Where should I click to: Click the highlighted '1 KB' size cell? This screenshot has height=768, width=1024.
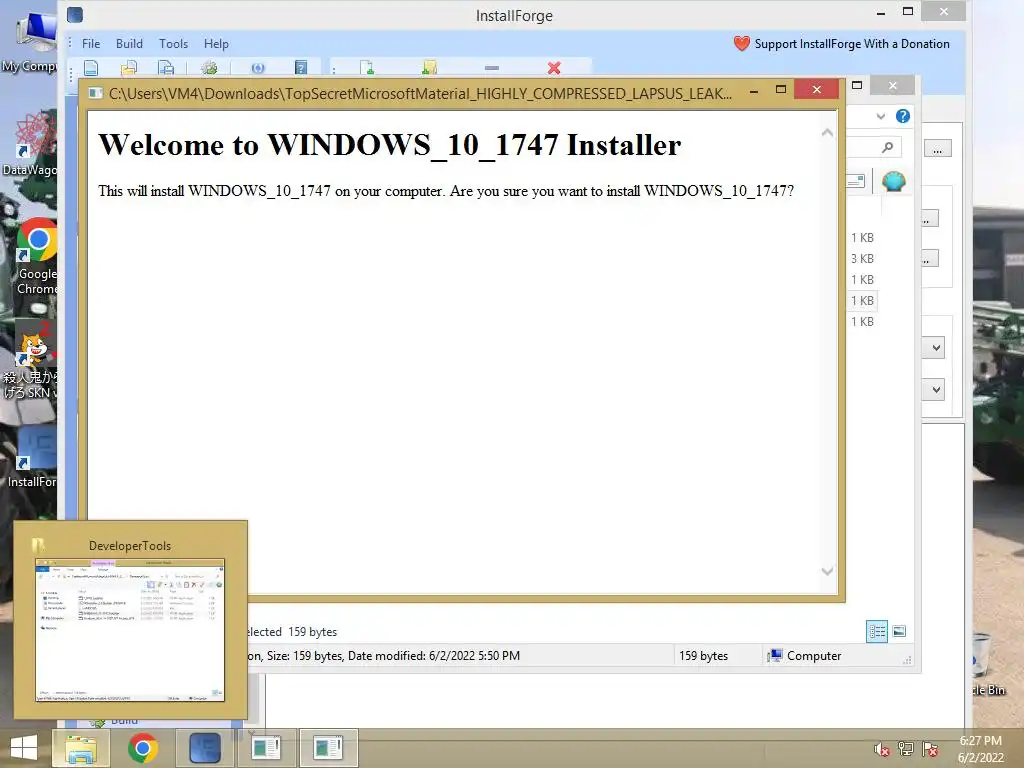(862, 300)
